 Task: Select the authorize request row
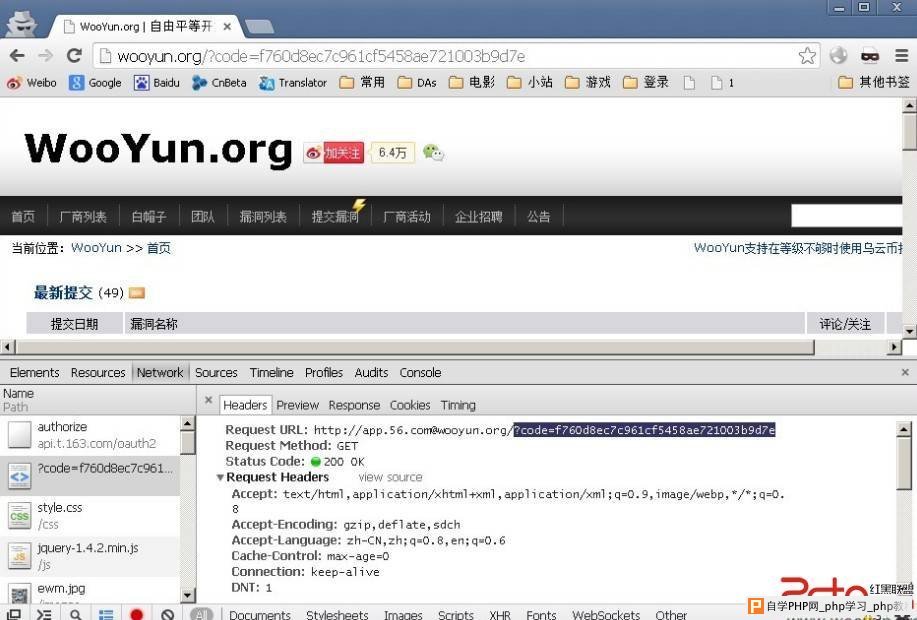click(x=90, y=435)
